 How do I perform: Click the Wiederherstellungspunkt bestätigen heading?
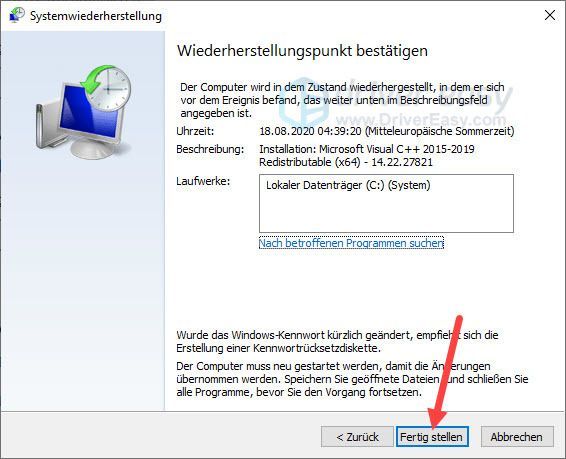point(302,51)
